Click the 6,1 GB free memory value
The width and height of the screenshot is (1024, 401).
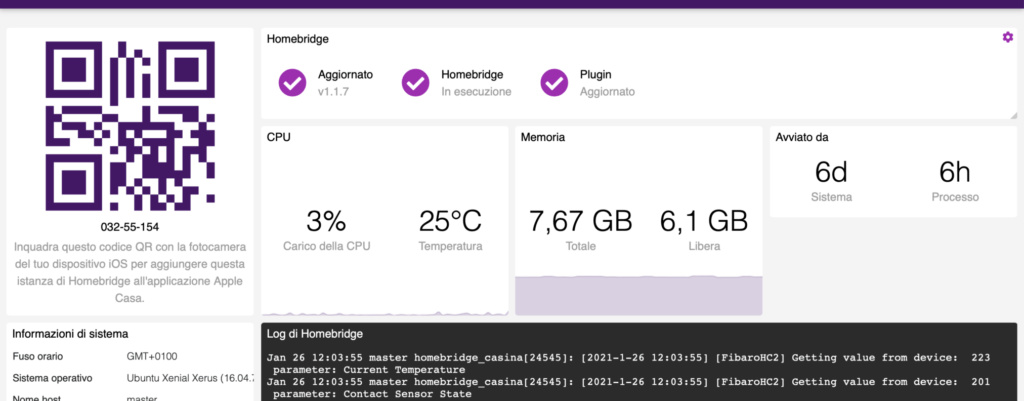(x=703, y=222)
